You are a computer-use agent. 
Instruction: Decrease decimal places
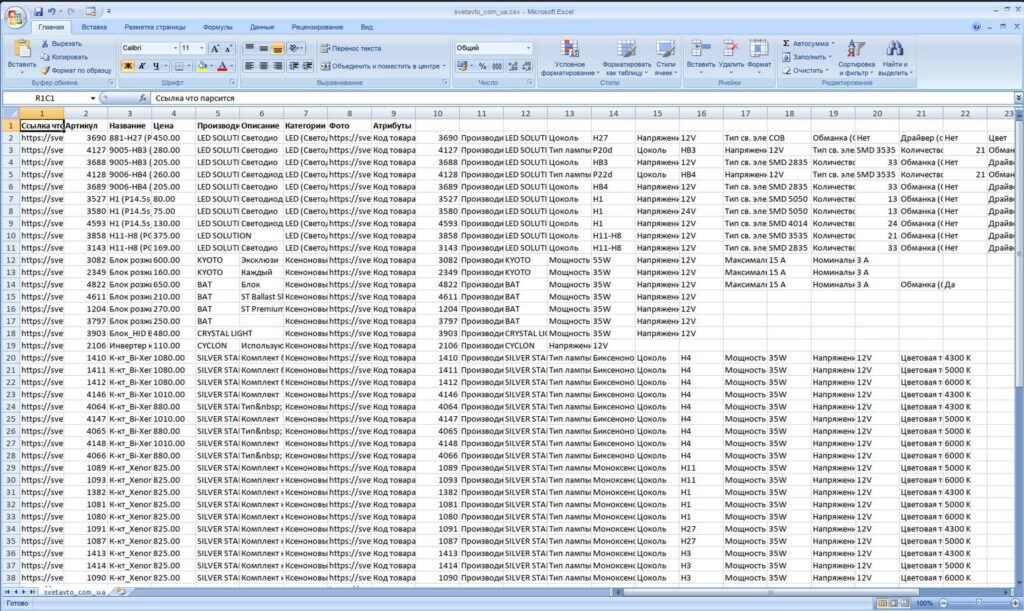[526, 66]
